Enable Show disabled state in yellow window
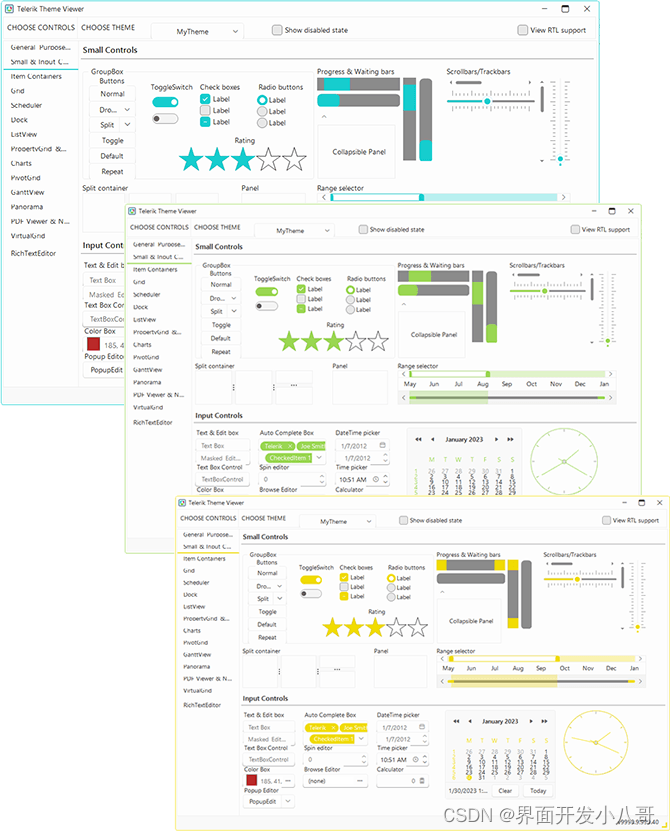Screen dimensions: 670x835 tap(404, 520)
